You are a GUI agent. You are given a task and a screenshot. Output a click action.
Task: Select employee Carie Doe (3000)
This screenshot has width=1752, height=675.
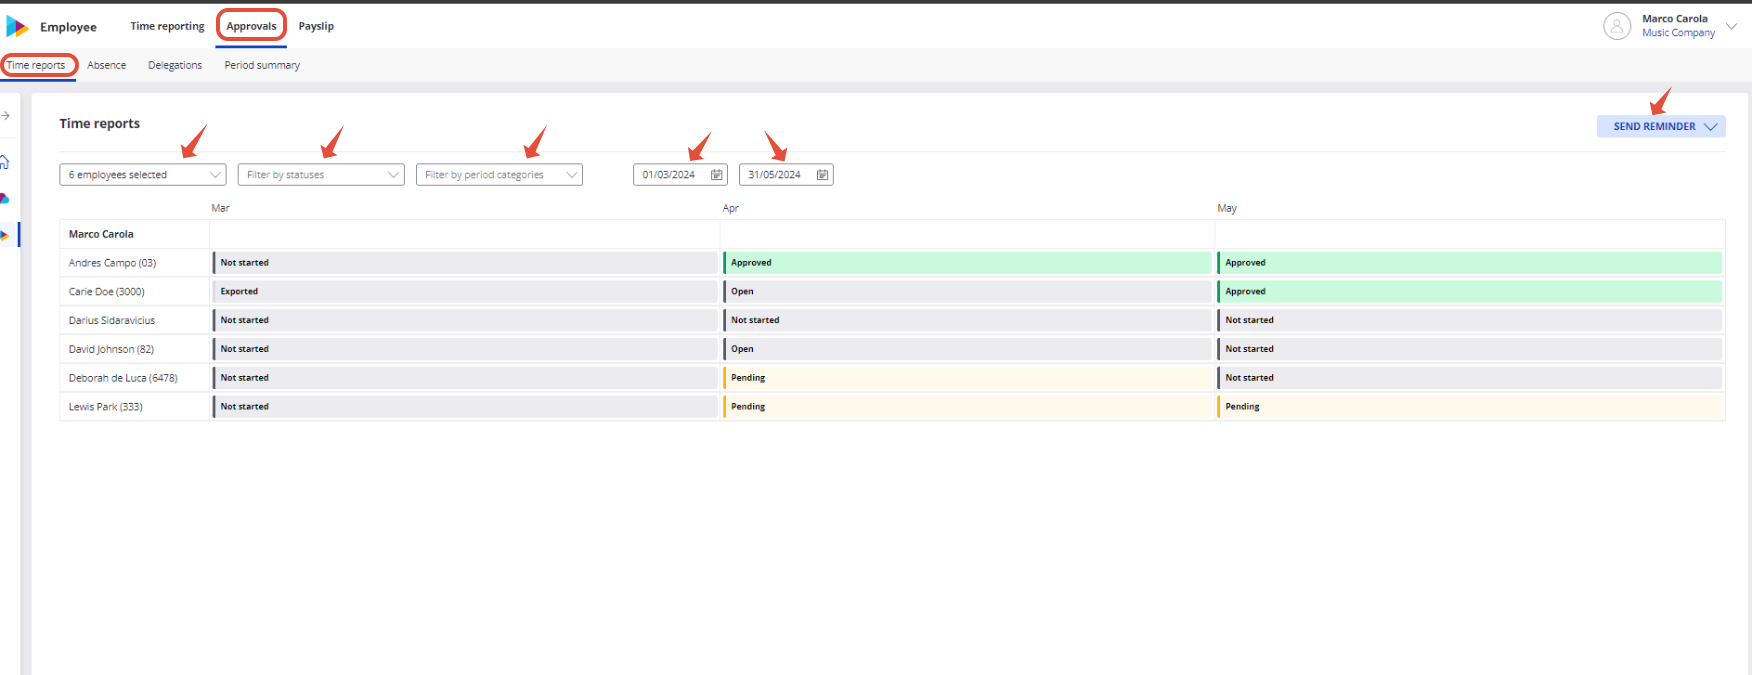click(106, 292)
